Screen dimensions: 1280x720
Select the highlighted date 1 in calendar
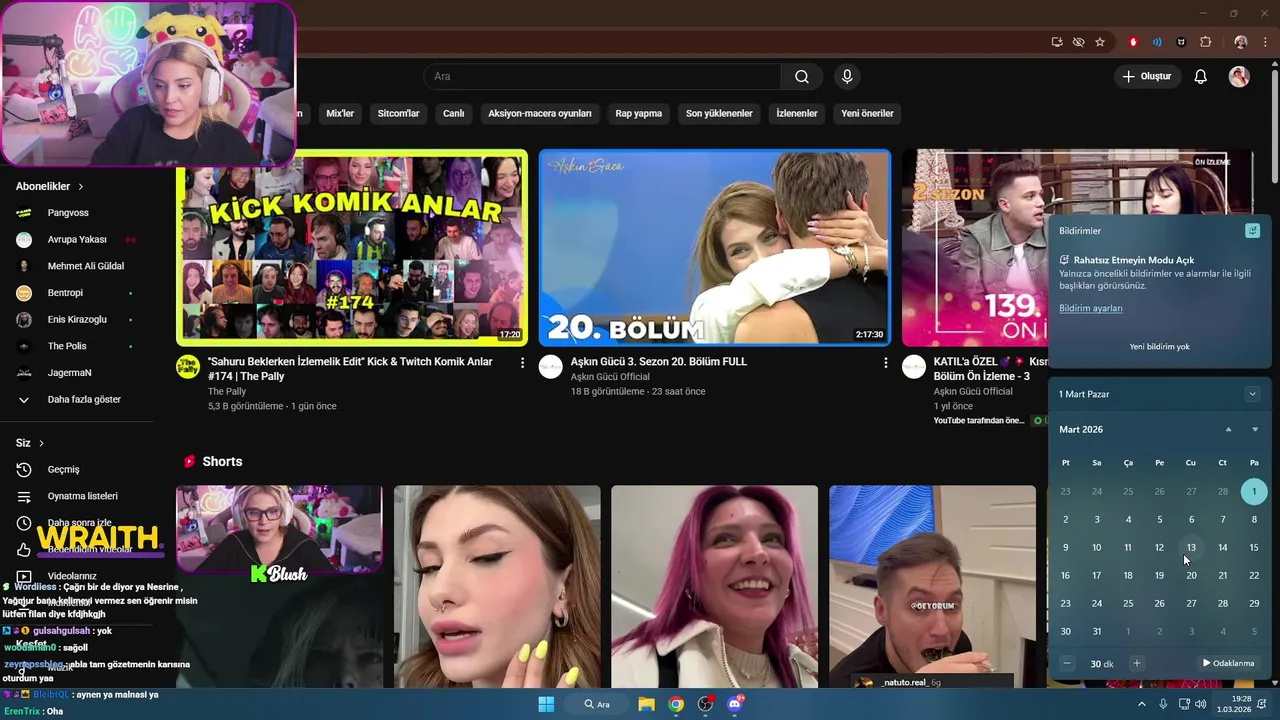point(1254,492)
